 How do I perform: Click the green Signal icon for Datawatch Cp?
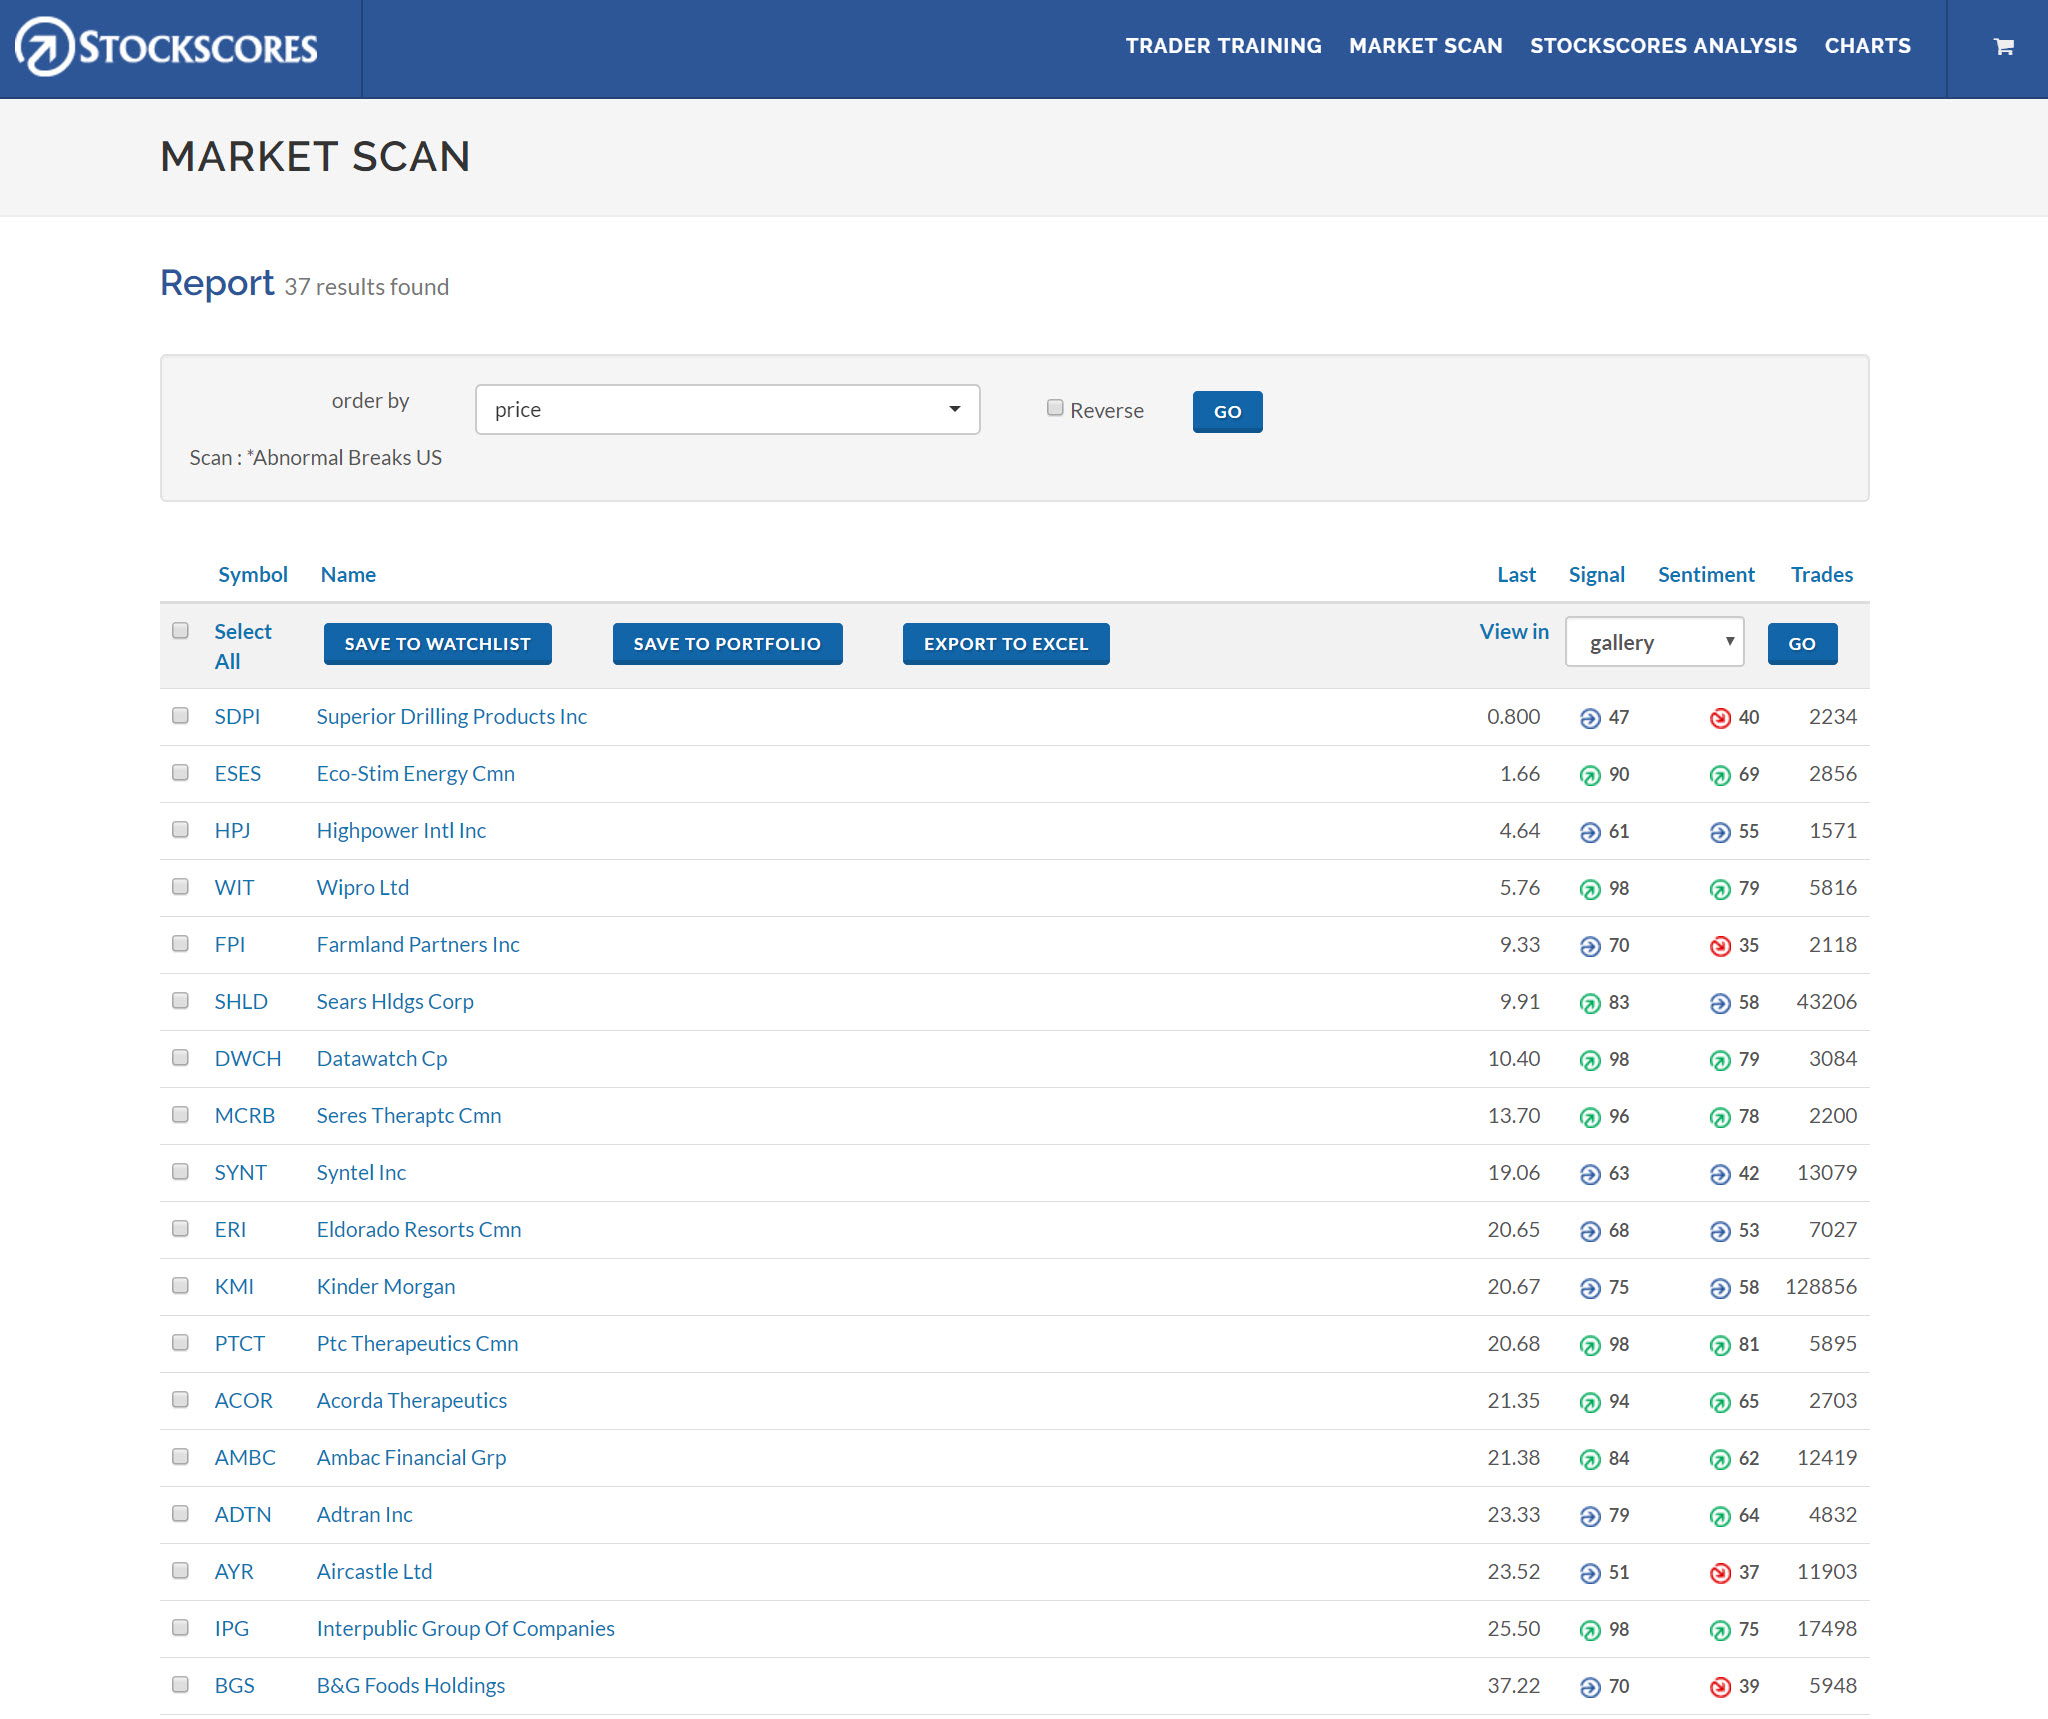click(1591, 1059)
